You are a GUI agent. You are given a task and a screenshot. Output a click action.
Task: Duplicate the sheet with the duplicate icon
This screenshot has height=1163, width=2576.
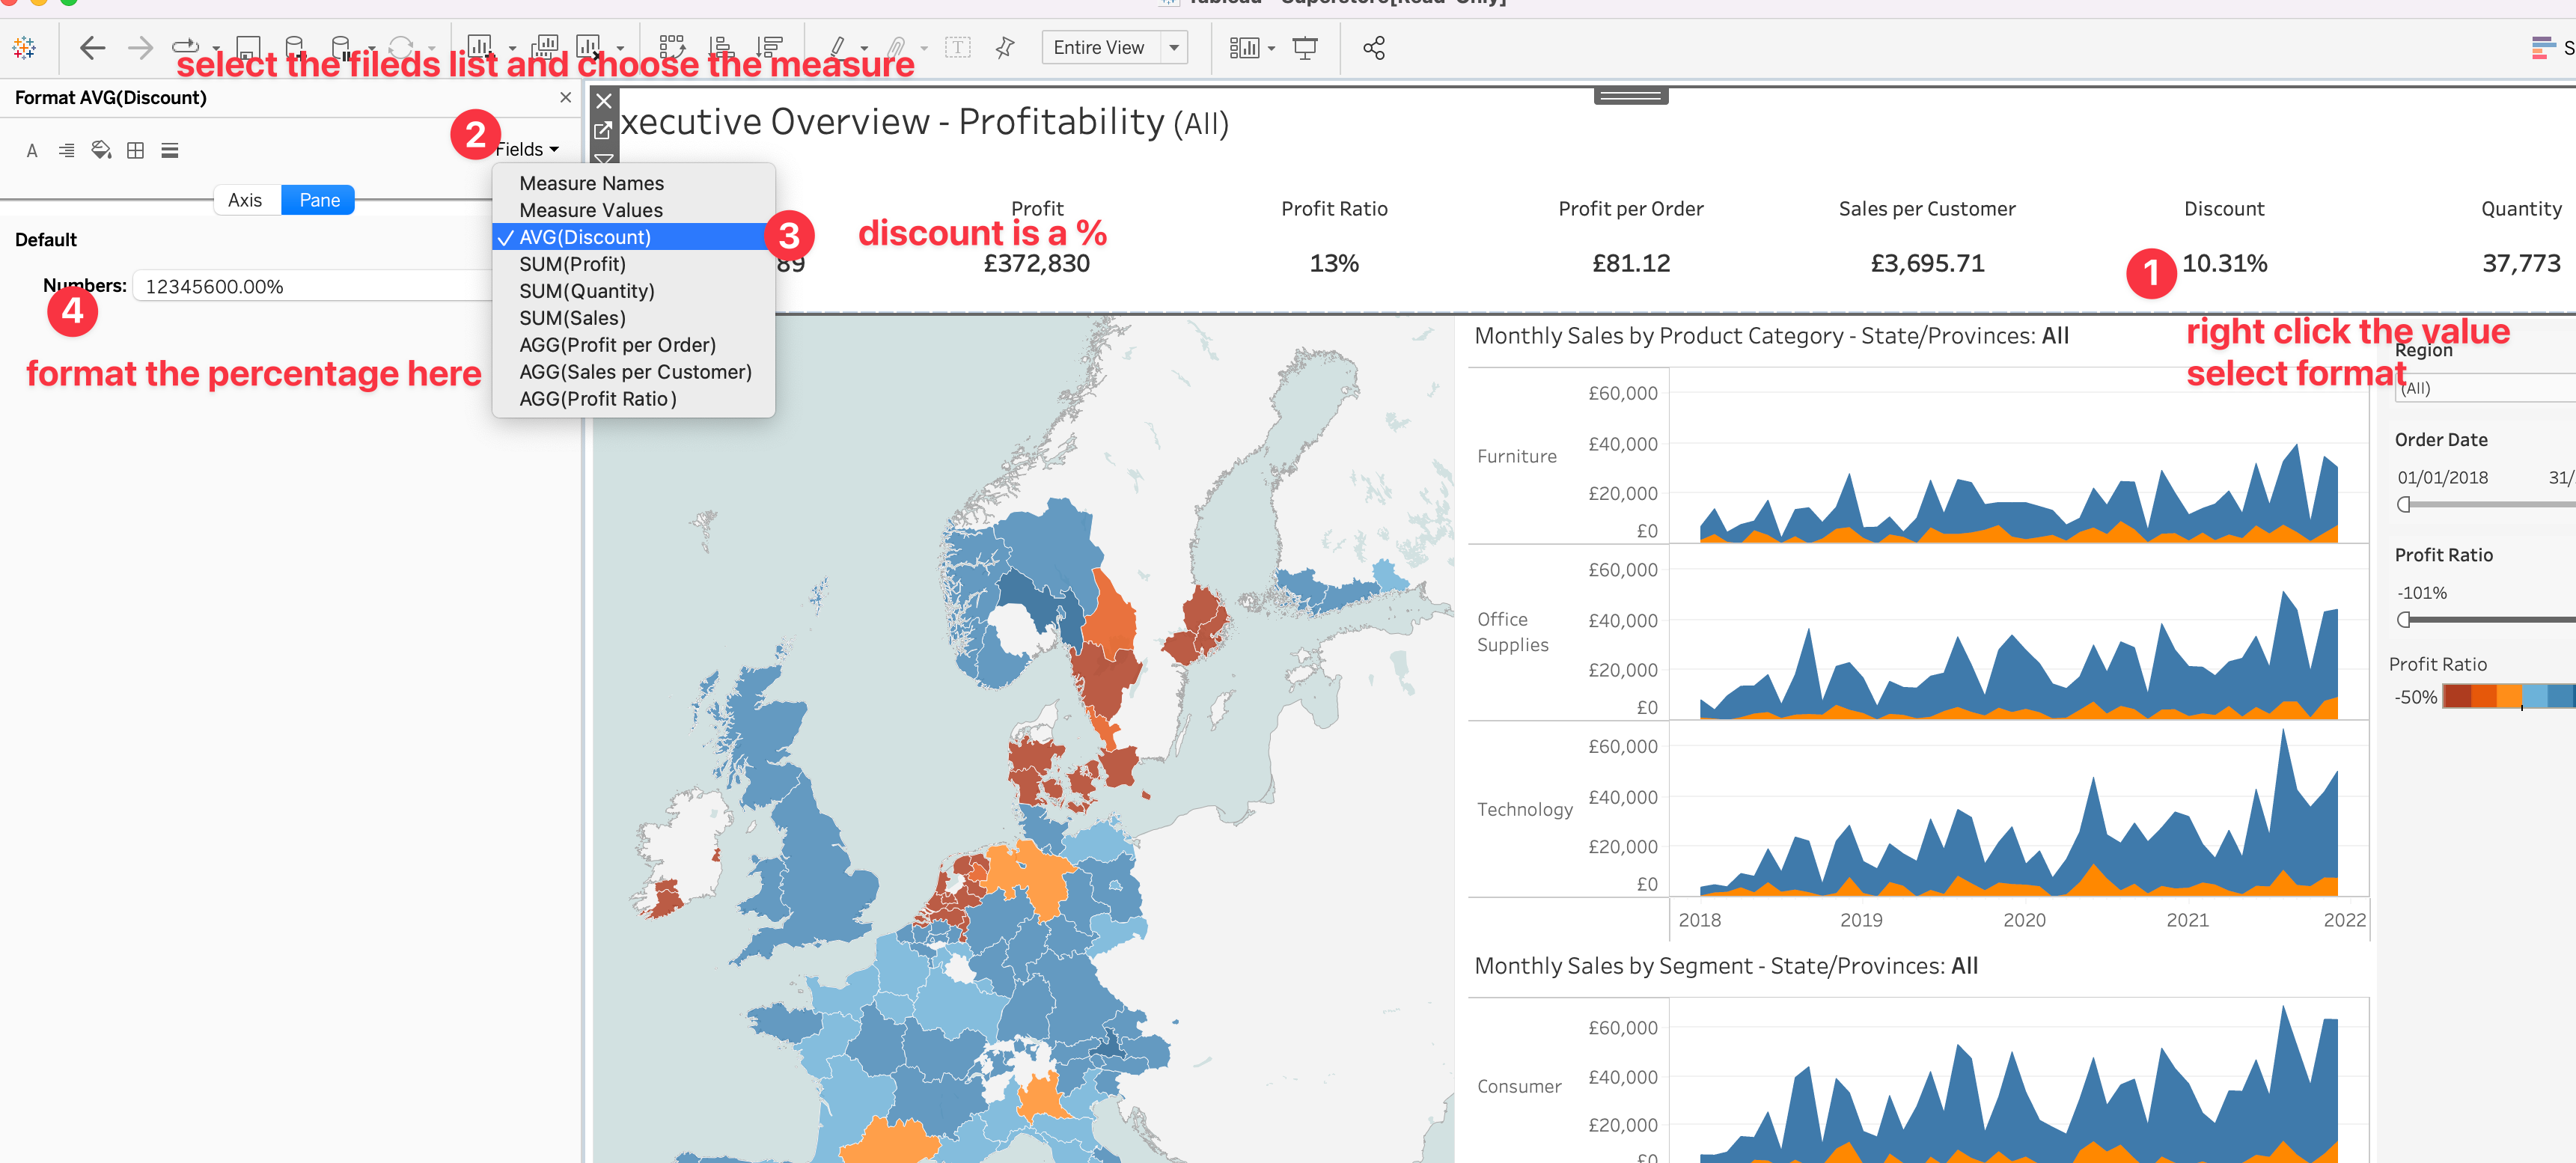coord(545,47)
